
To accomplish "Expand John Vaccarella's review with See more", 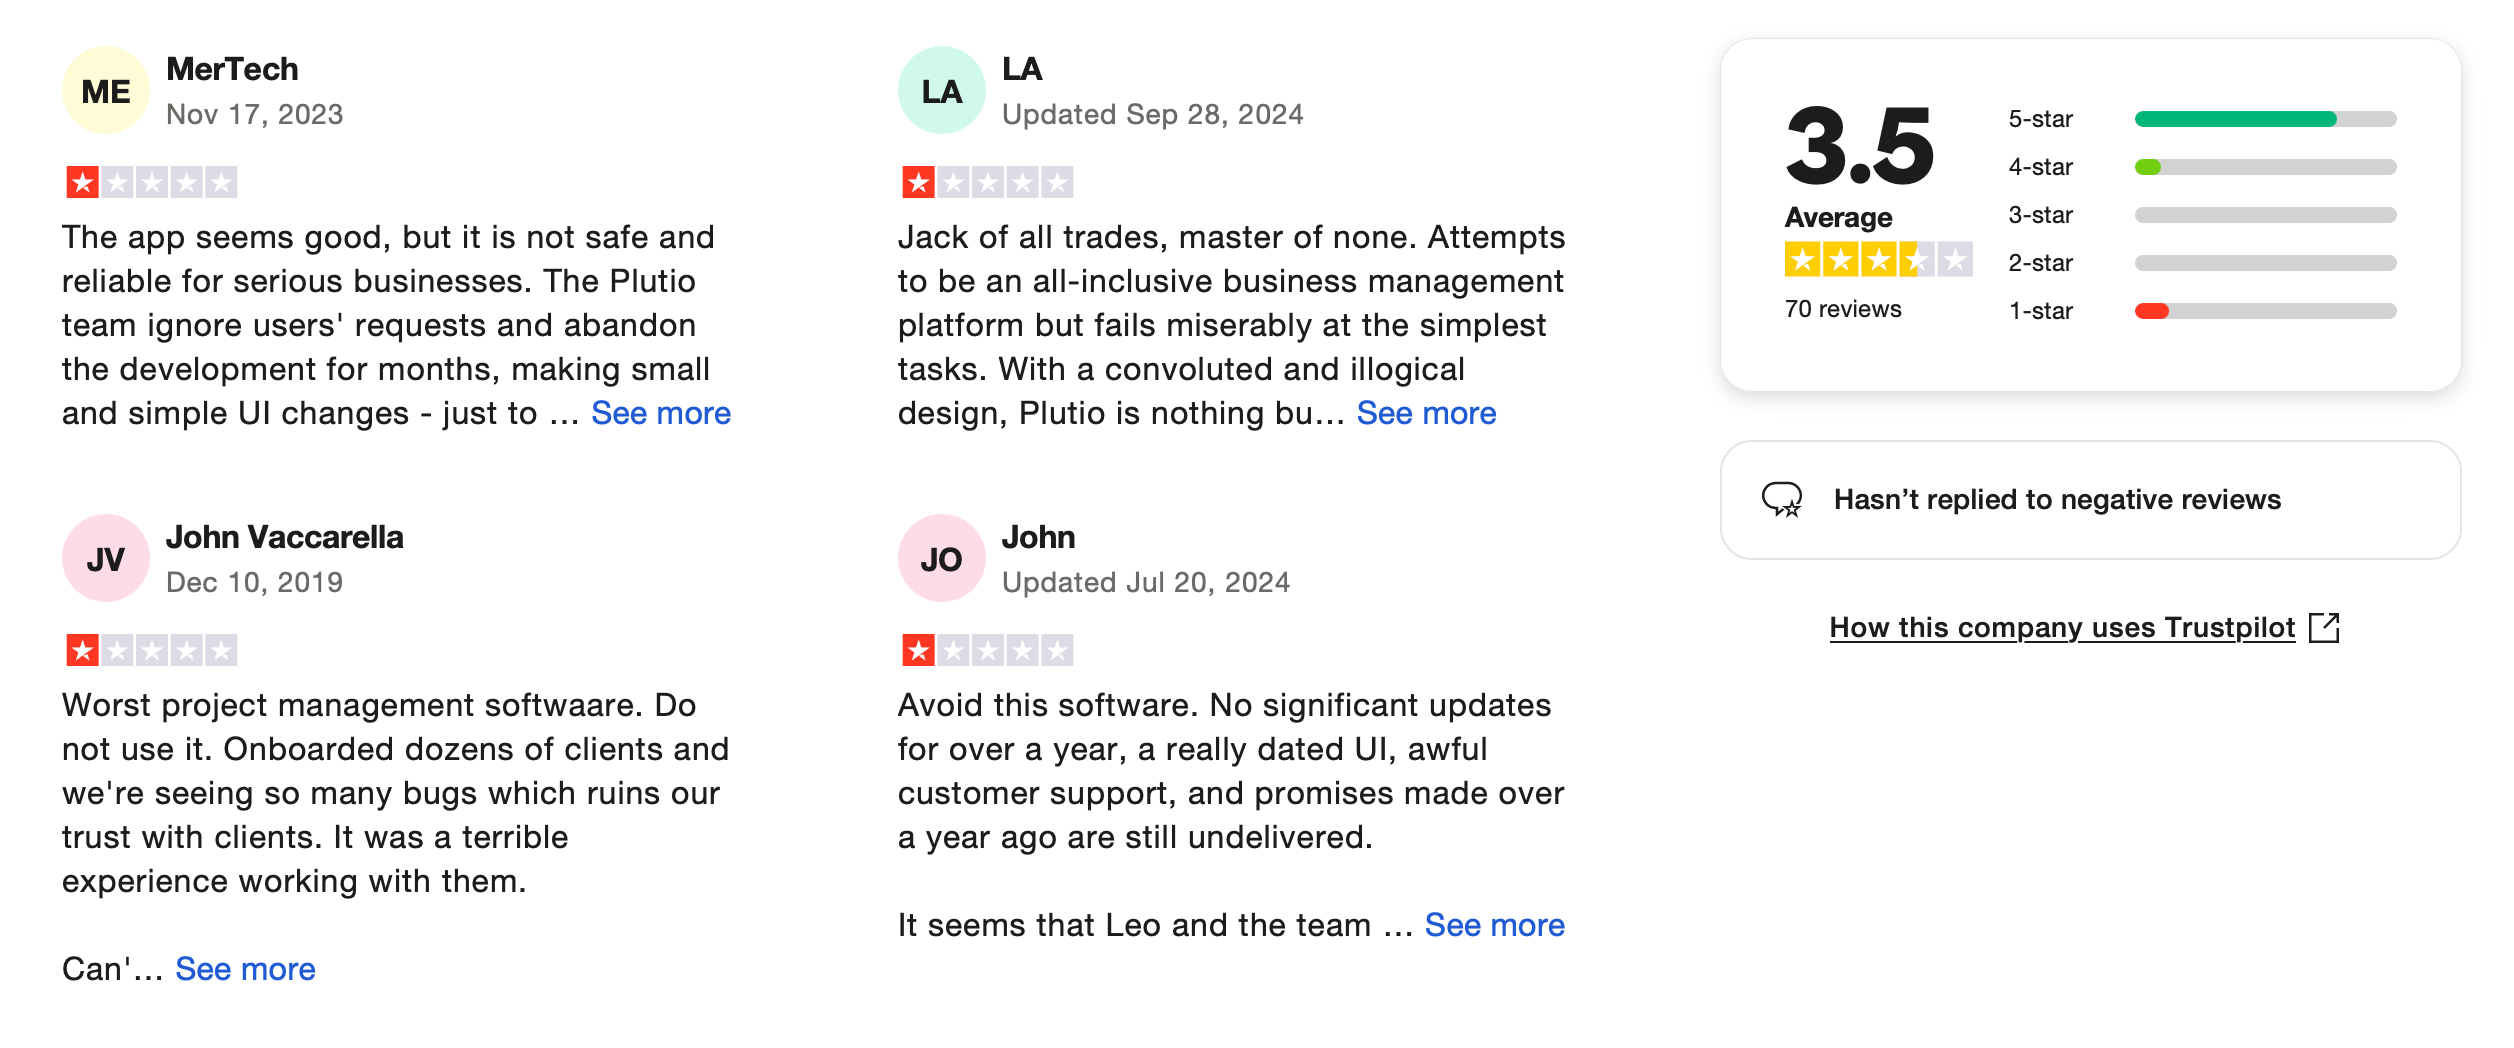I will tap(245, 969).
